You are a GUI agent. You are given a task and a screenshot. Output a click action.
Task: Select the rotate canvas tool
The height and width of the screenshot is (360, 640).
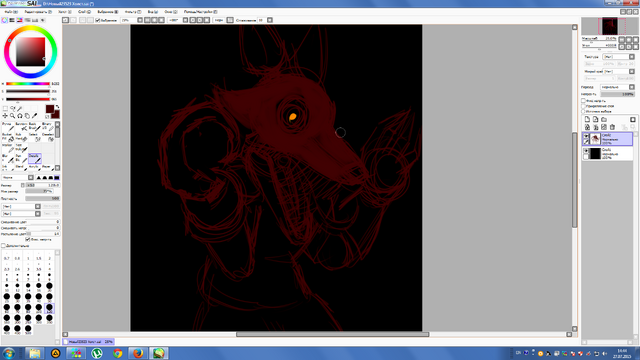tap(20, 116)
